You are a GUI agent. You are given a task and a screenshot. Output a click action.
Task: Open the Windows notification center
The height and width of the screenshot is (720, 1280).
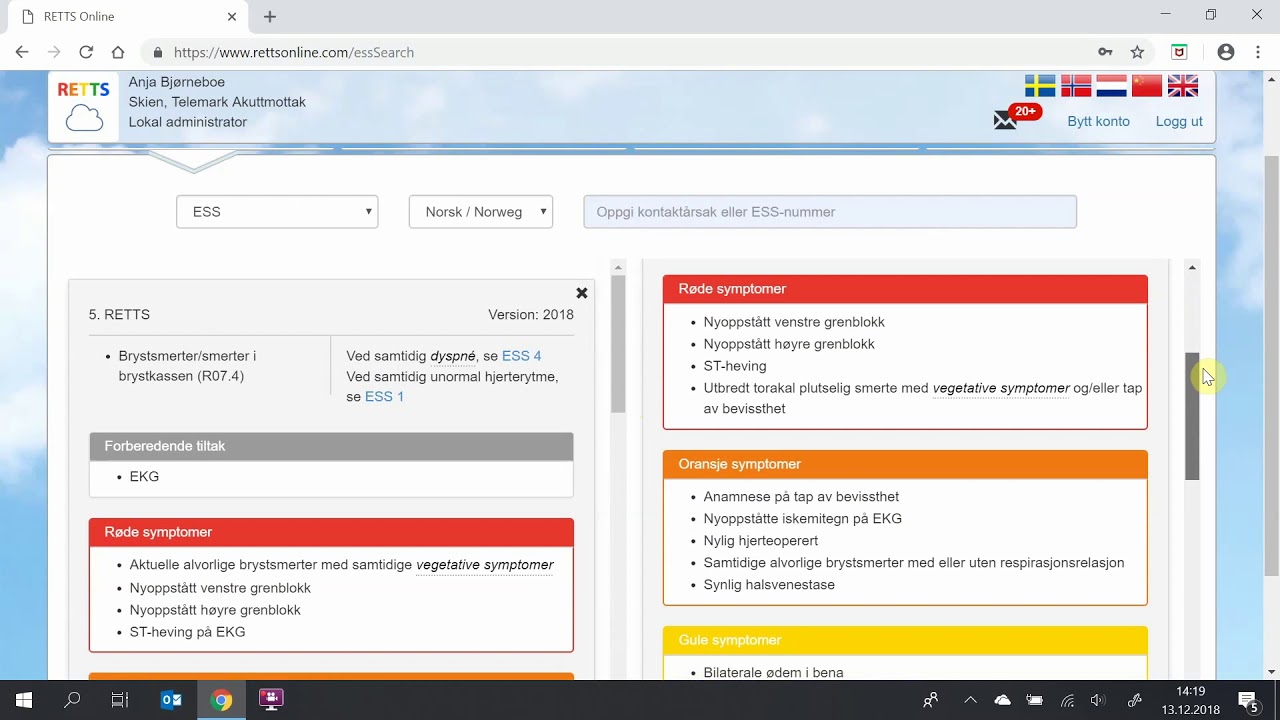(x=1248, y=700)
